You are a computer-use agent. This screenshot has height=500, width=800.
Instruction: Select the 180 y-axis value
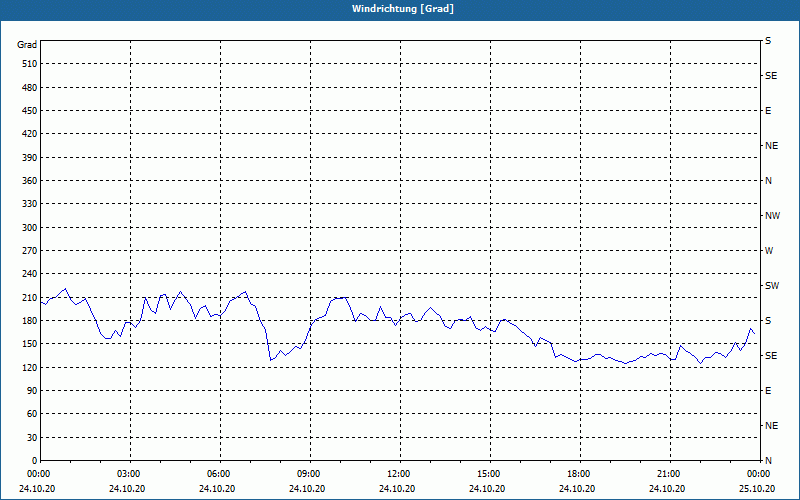(x=30, y=320)
